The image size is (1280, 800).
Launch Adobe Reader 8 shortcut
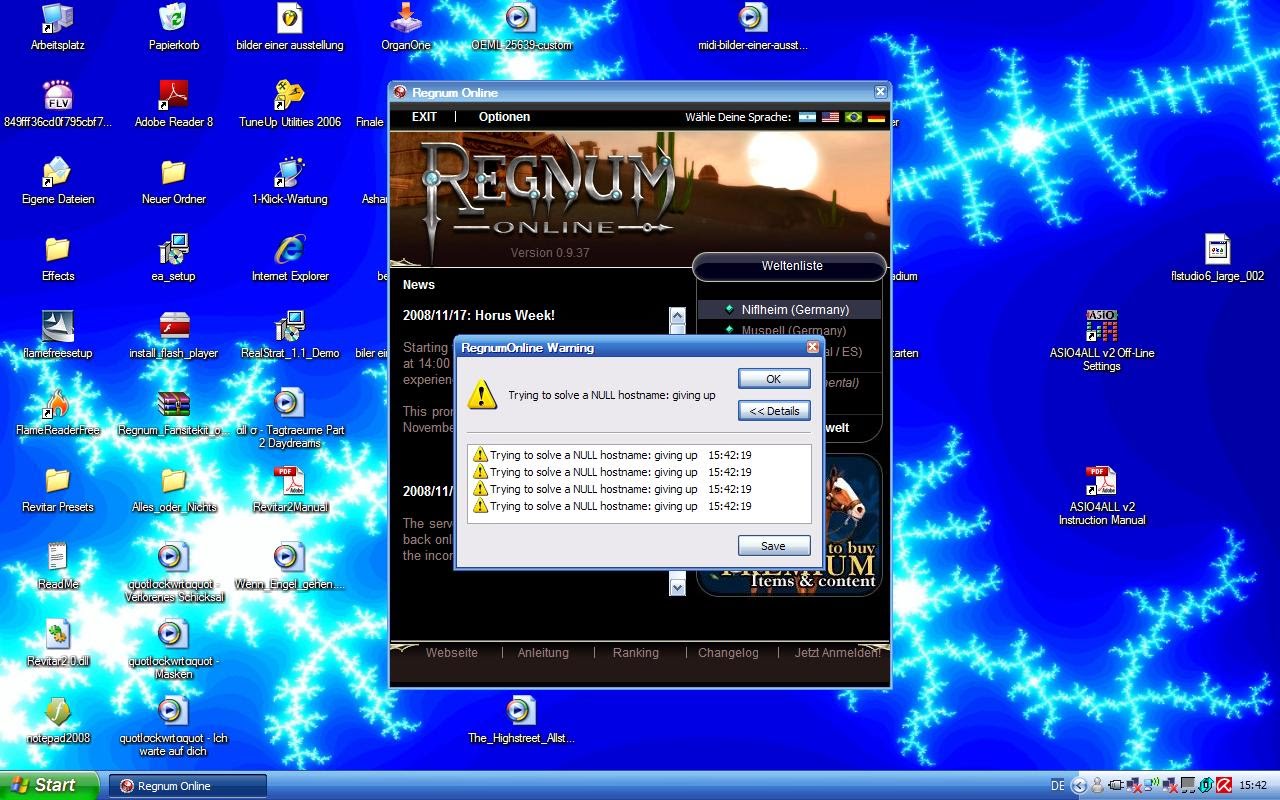point(174,106)
